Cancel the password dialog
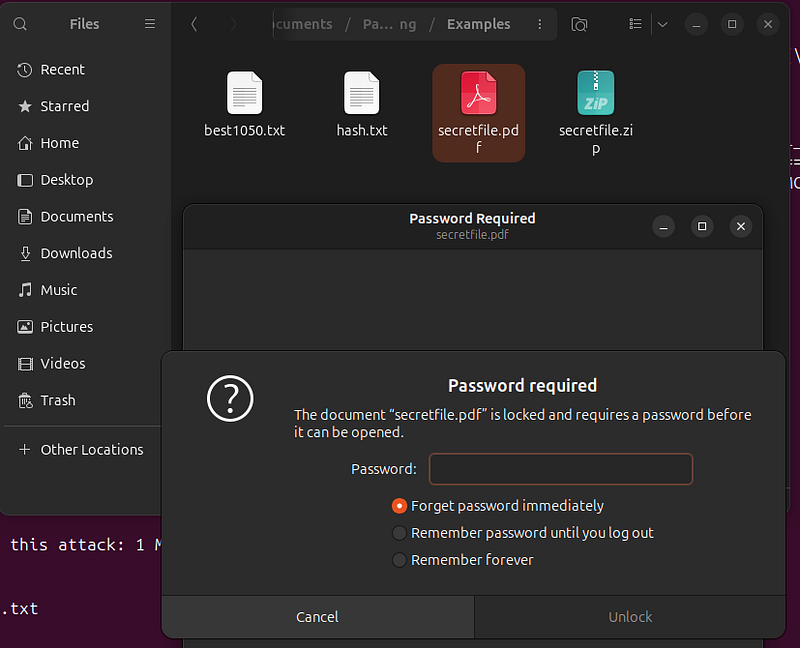The width and height of the screenshot is (800, 648). coord(317,617)
